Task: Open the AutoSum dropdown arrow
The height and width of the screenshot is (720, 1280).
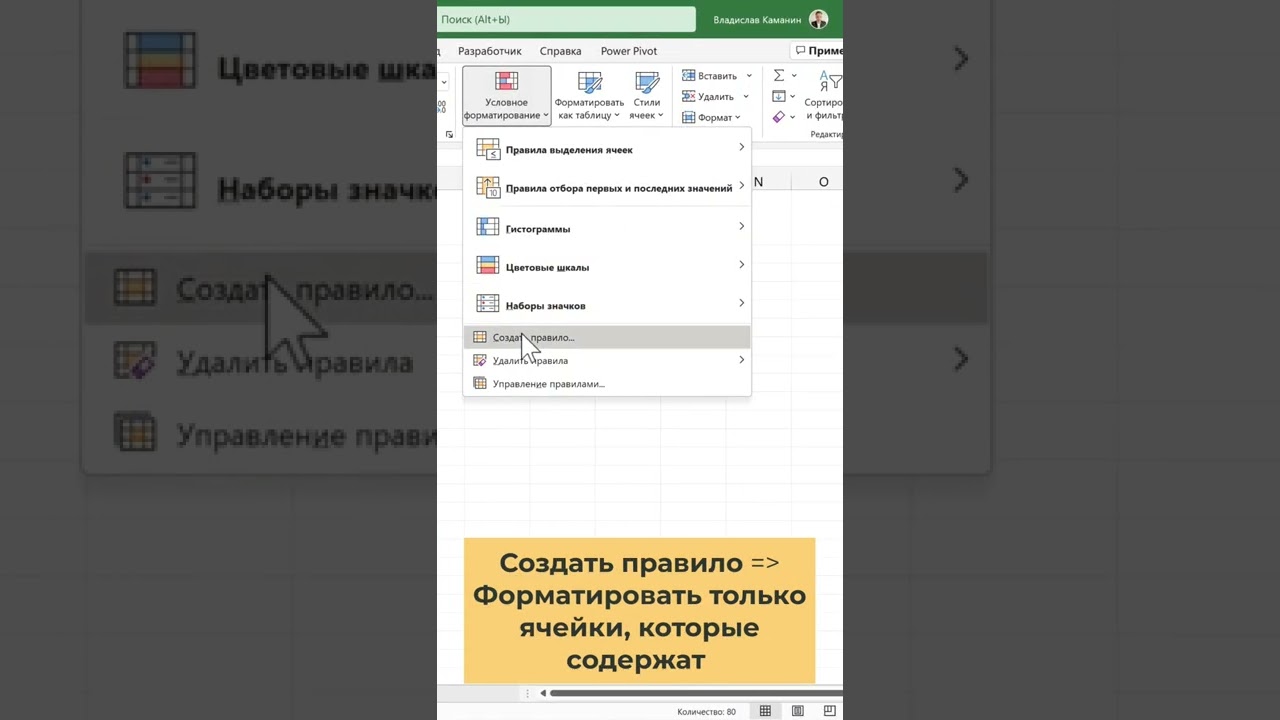Action: pyautogui.click(x=794, y=76)
